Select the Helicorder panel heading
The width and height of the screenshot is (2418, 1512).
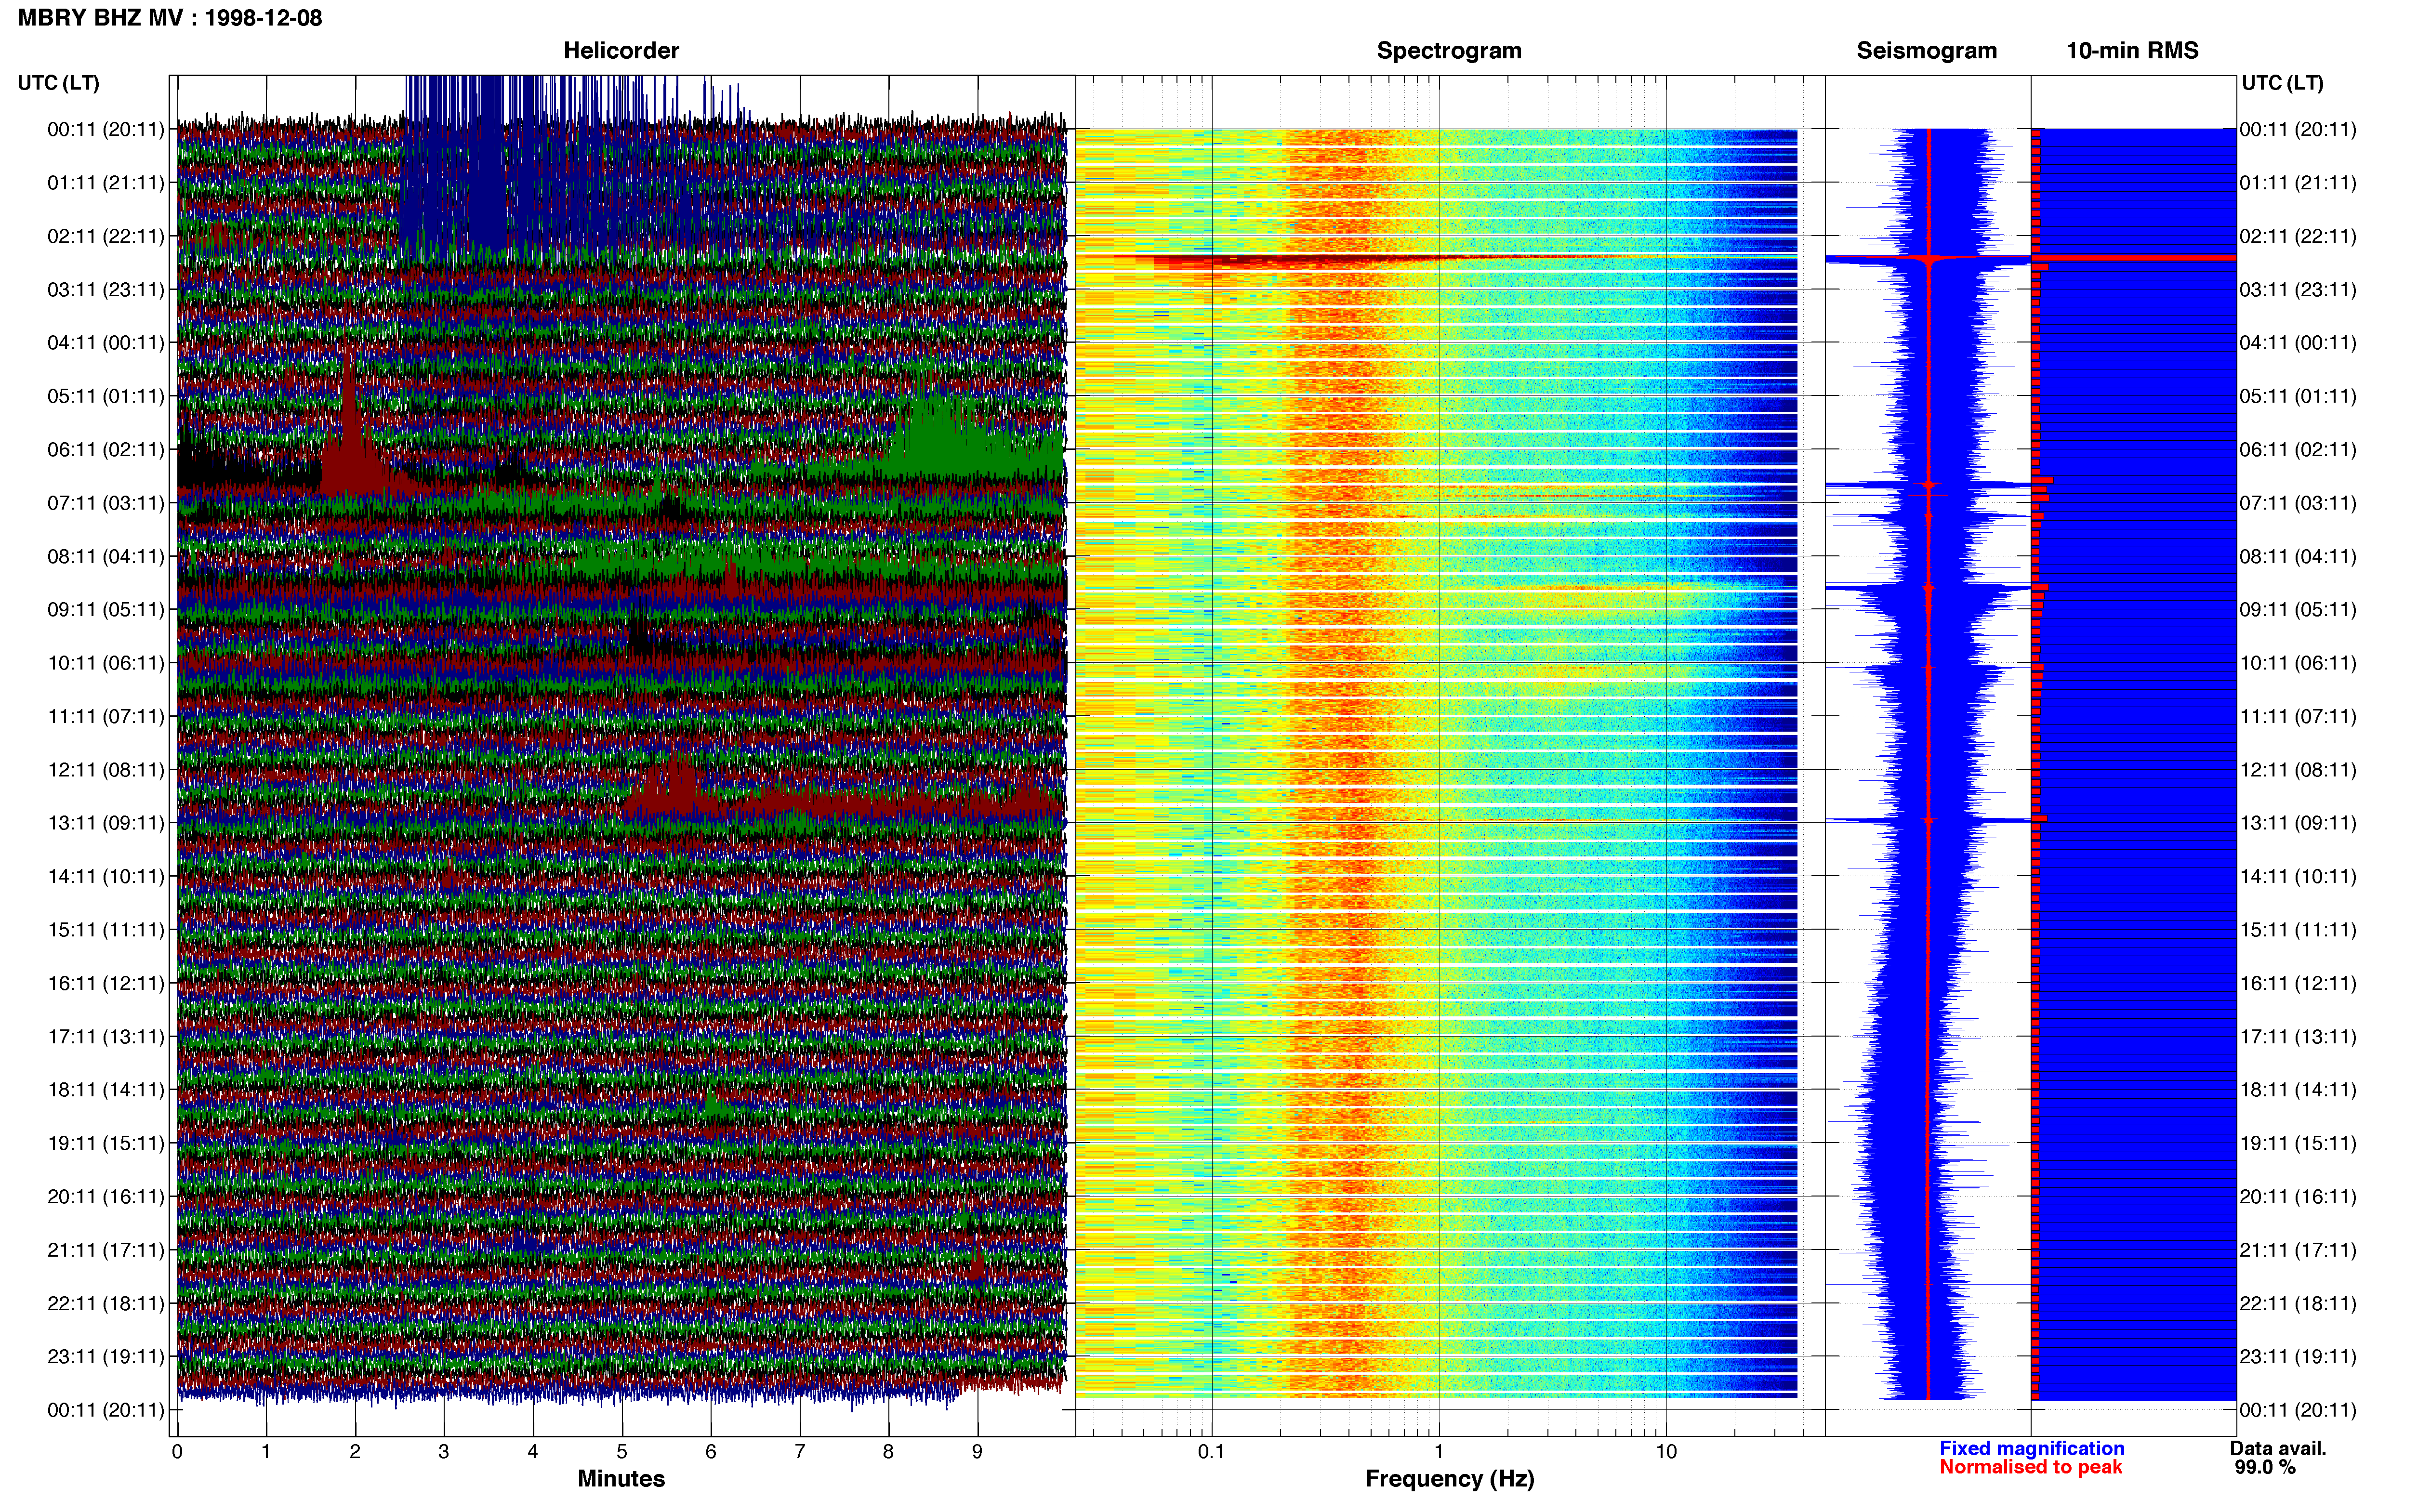pos(621,51)
